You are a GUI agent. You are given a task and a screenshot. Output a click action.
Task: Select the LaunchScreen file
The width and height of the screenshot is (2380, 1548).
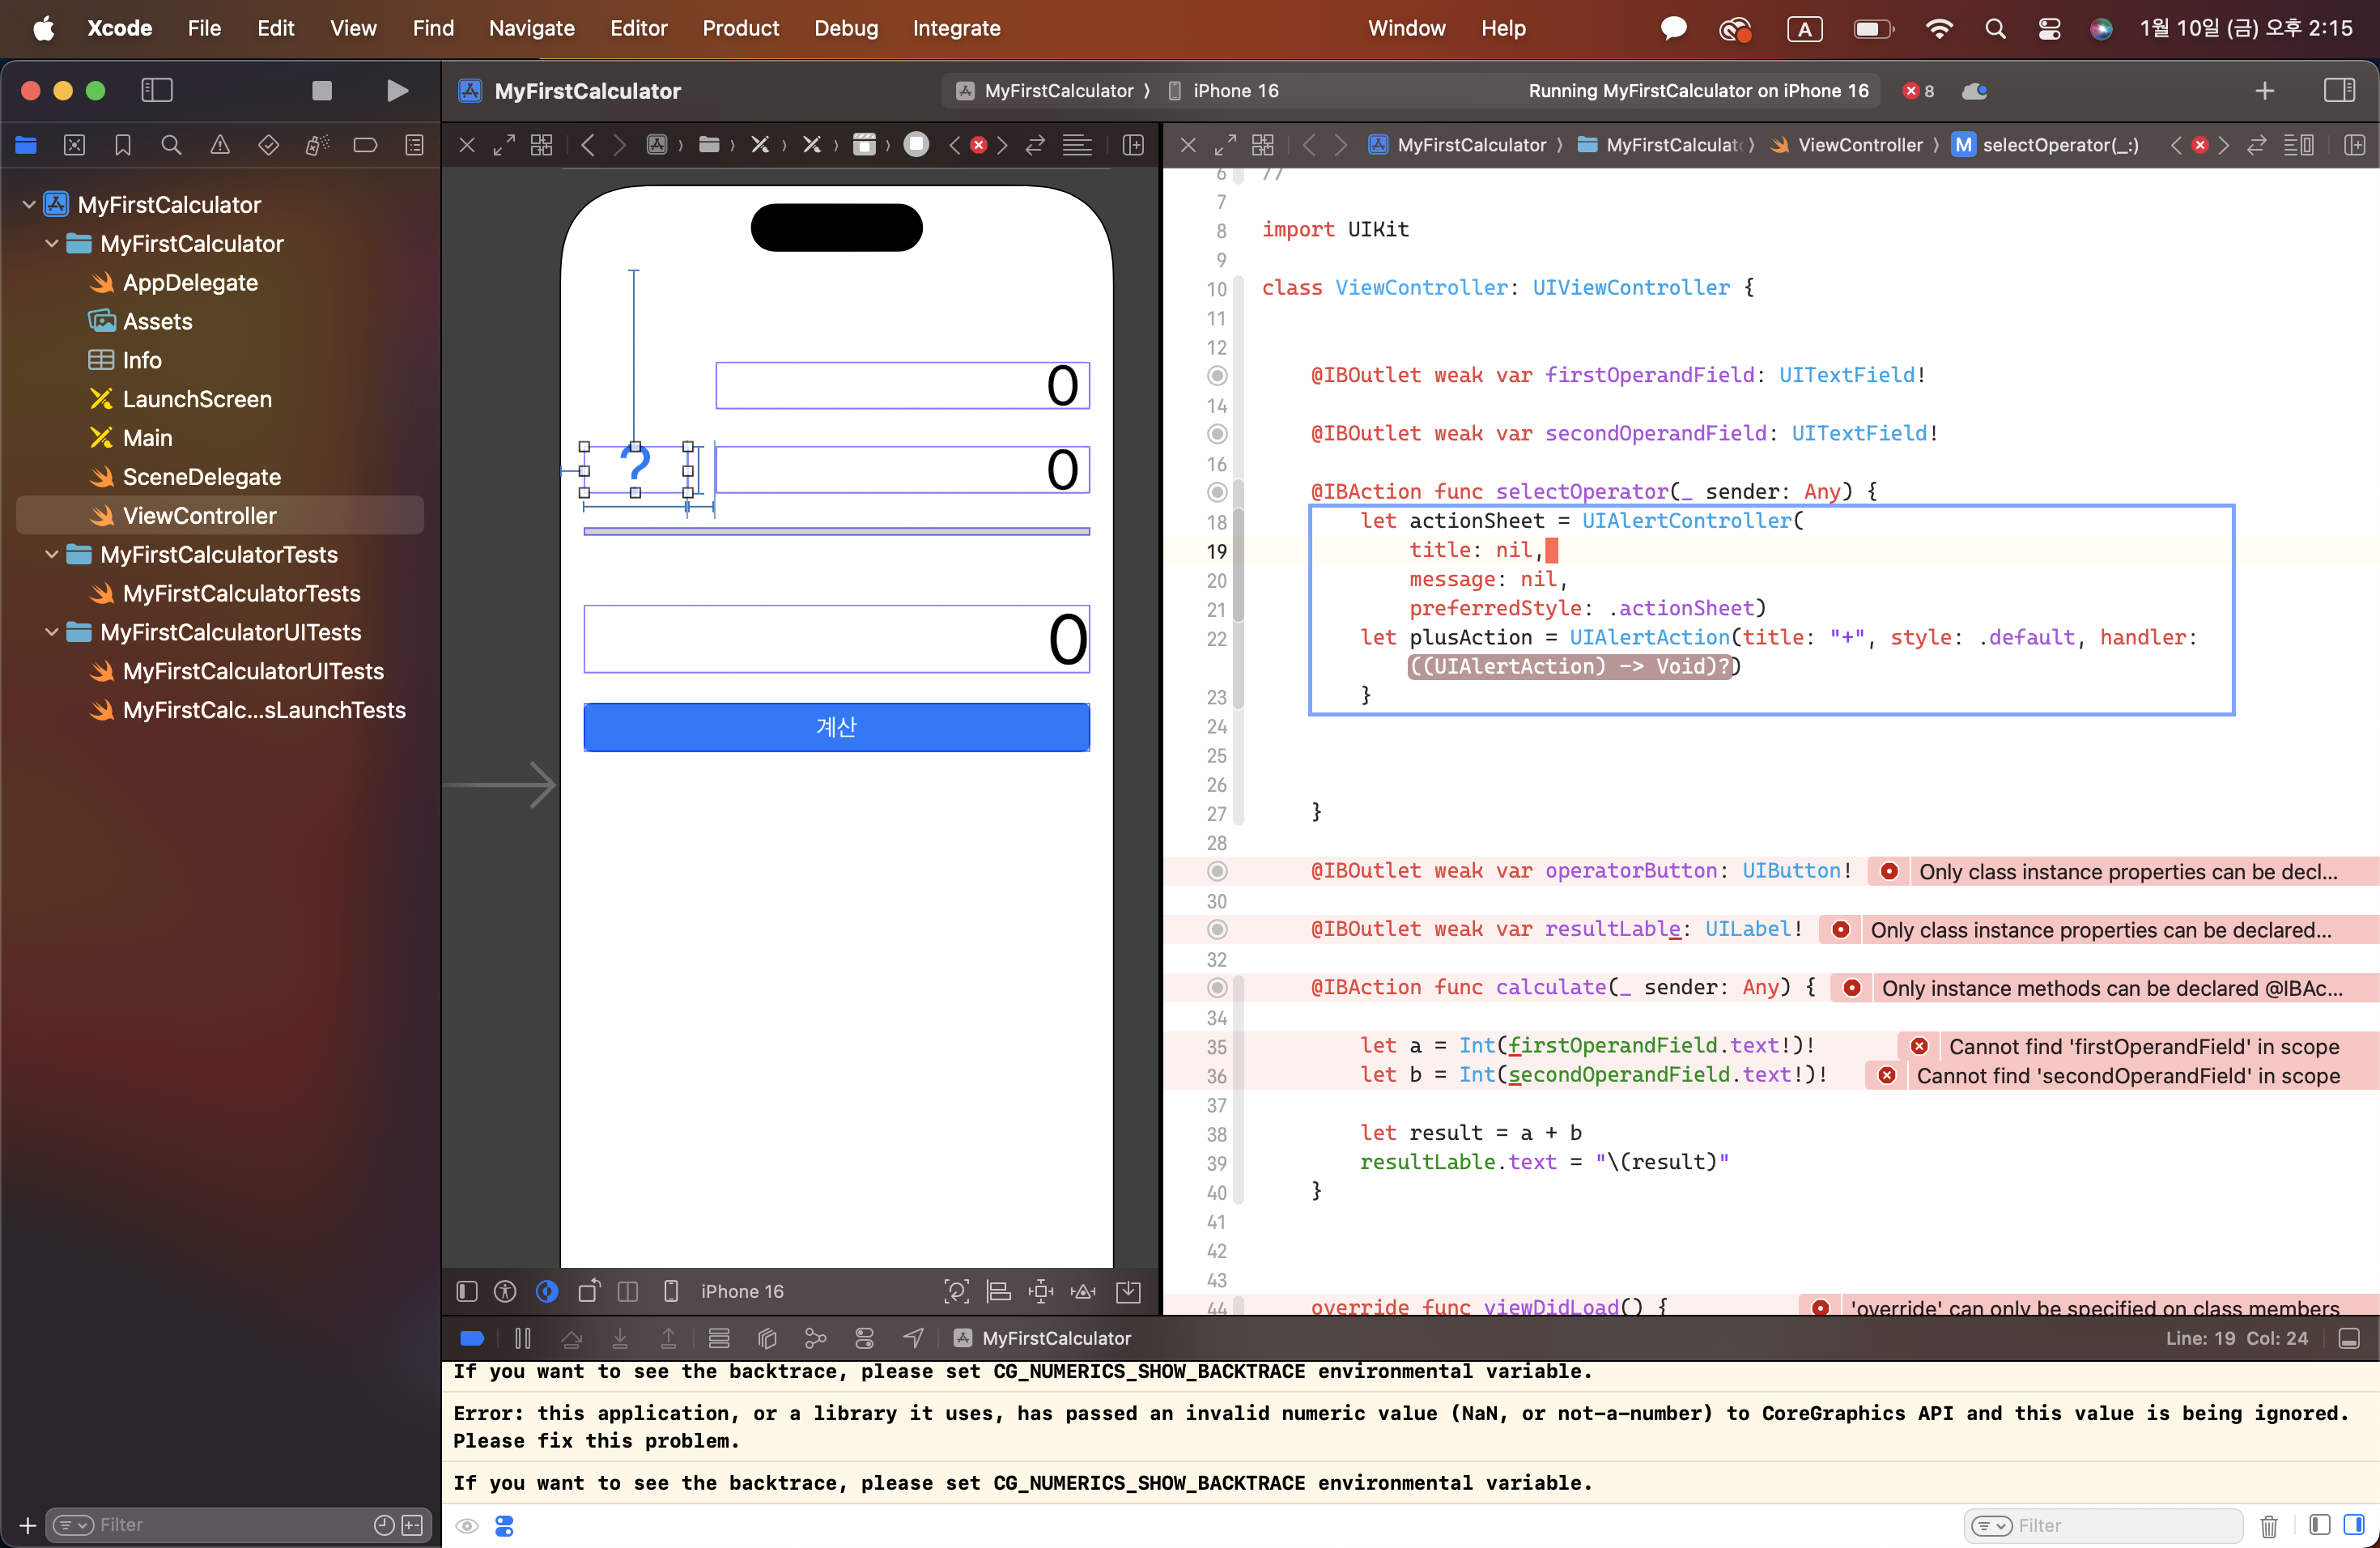[x=197, y=399]
